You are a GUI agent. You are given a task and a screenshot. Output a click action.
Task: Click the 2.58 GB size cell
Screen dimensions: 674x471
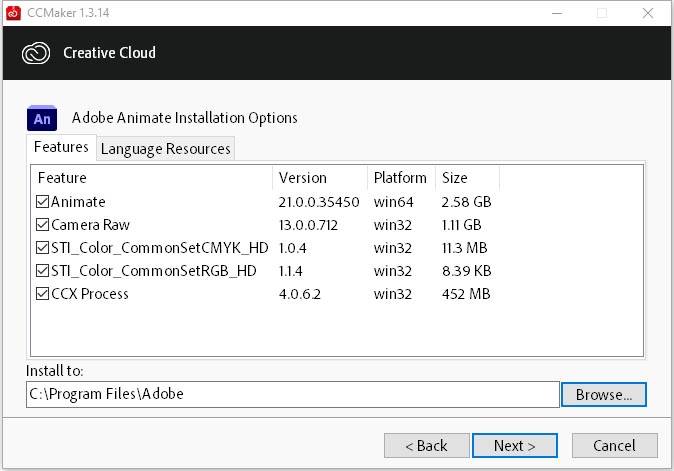point(466,202)
